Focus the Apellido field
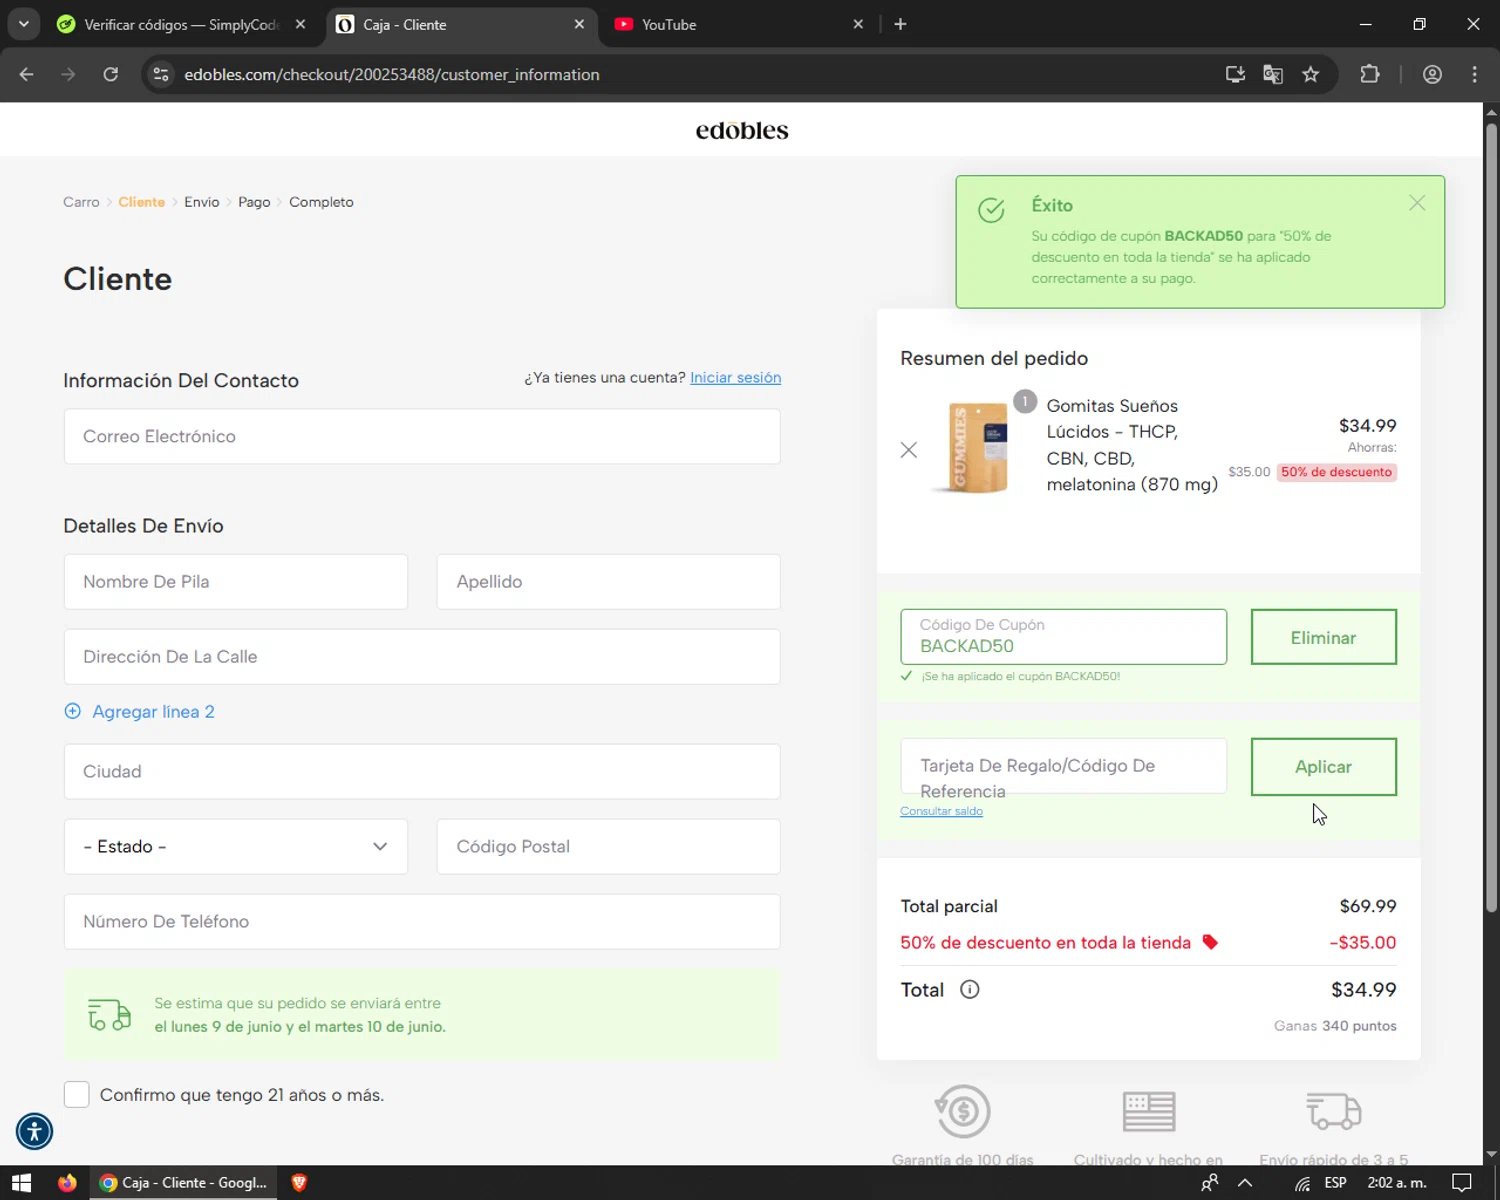This screenshot has height=1200, width=1500. (x=608, y=581)
